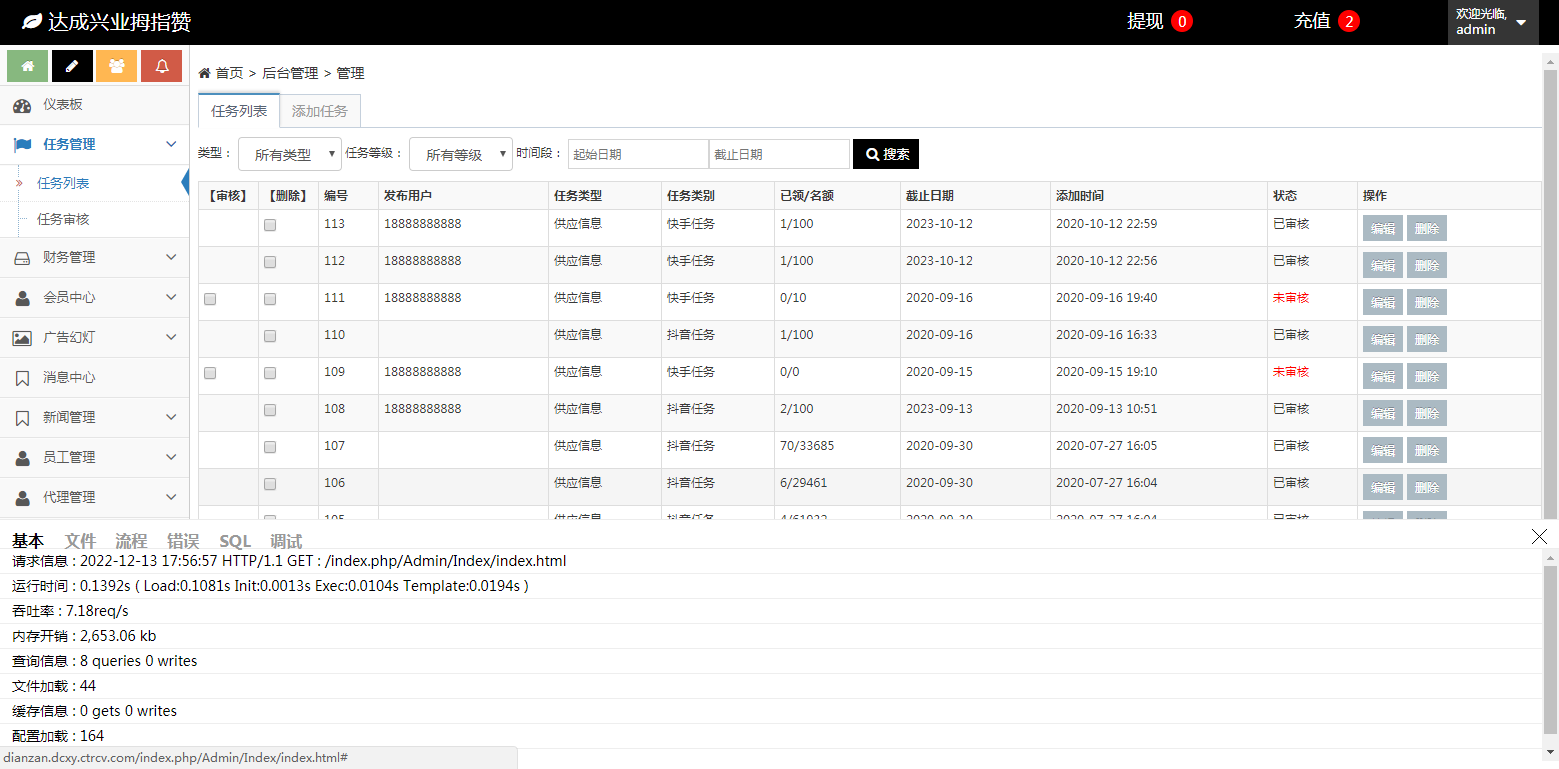Click the red bell notification icon button
Image resolution: width=1559 pixels, height=769 pixels.
coord(161,66)
